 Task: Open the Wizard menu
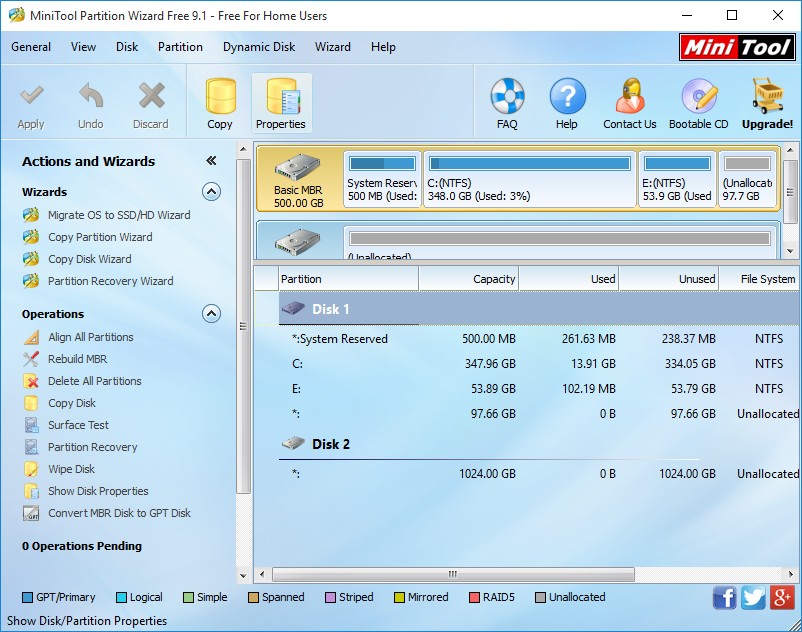333,47
